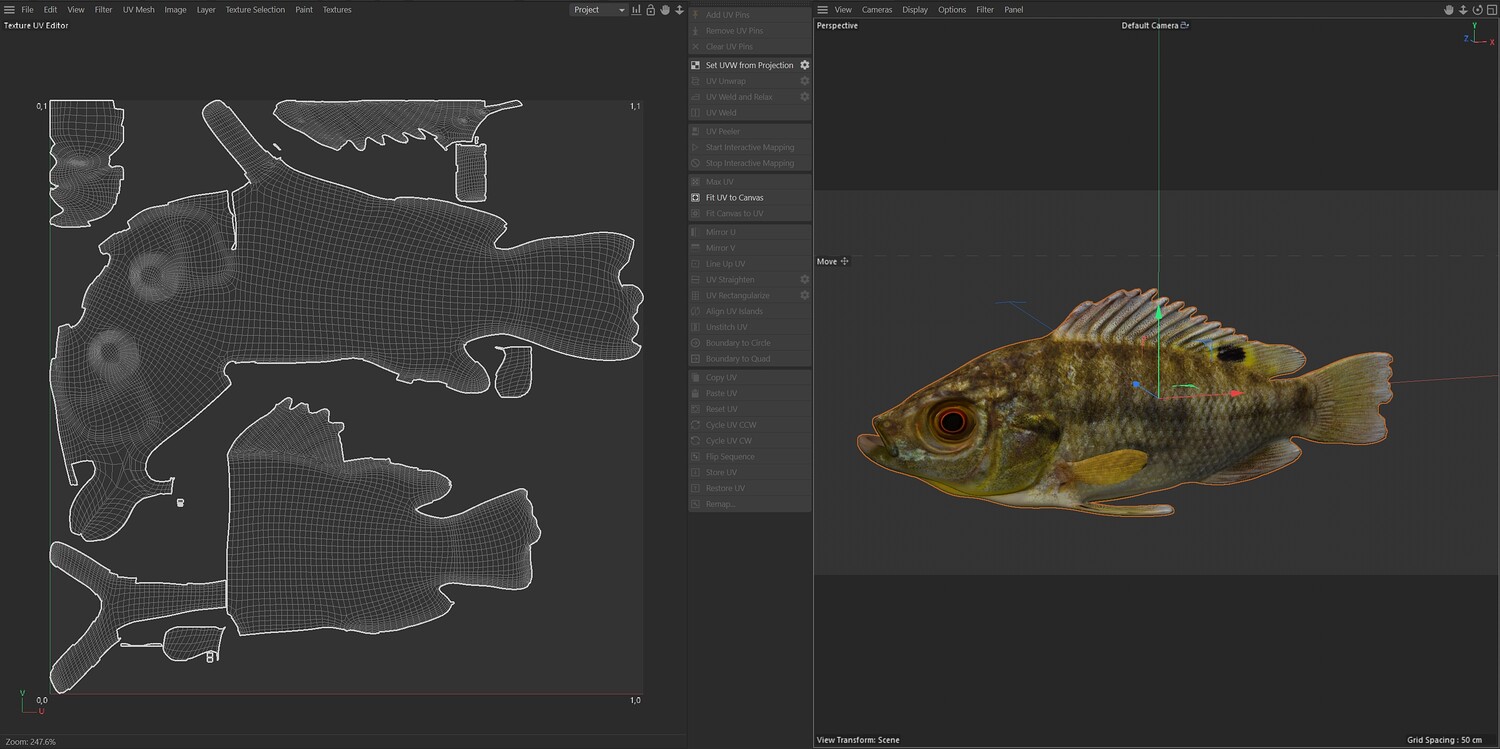The width and height of the screenshot is (1500, 749).
Task: Open the Image menu
Action: pos(175,10)
